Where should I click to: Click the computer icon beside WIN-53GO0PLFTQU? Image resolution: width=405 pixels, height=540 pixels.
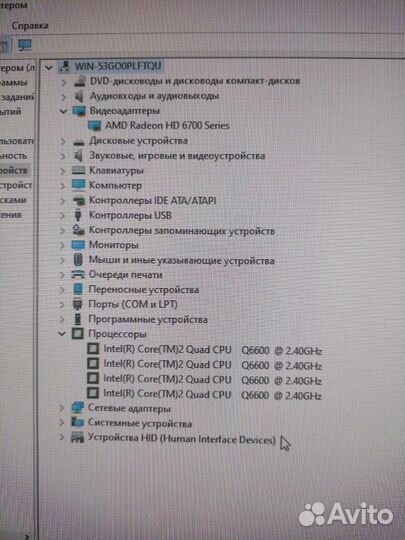(65, 66)
